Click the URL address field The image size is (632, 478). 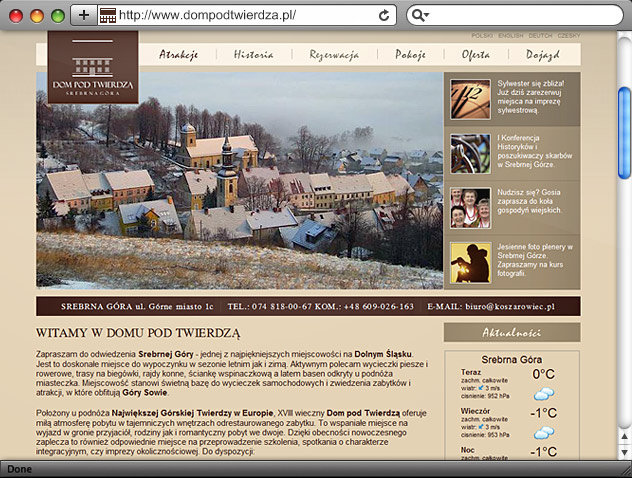tap(246, 15)
